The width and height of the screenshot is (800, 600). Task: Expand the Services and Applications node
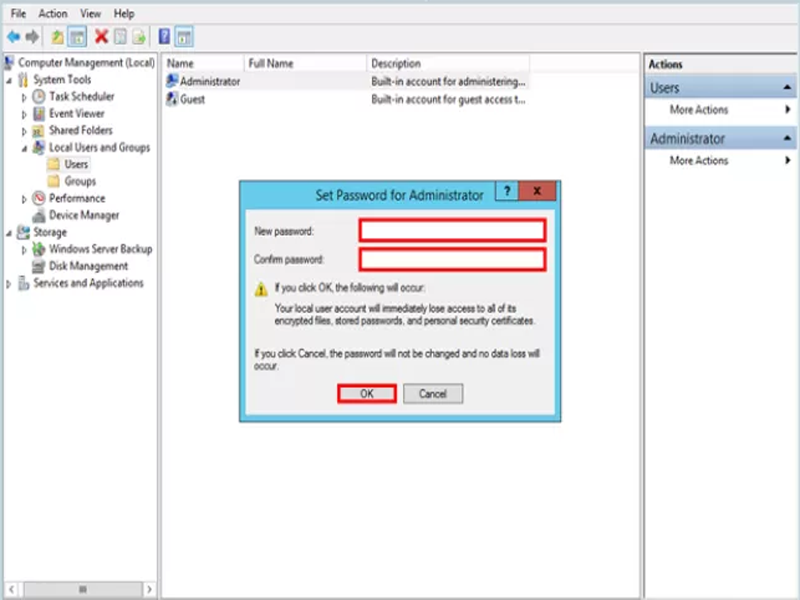pos(8,284)
